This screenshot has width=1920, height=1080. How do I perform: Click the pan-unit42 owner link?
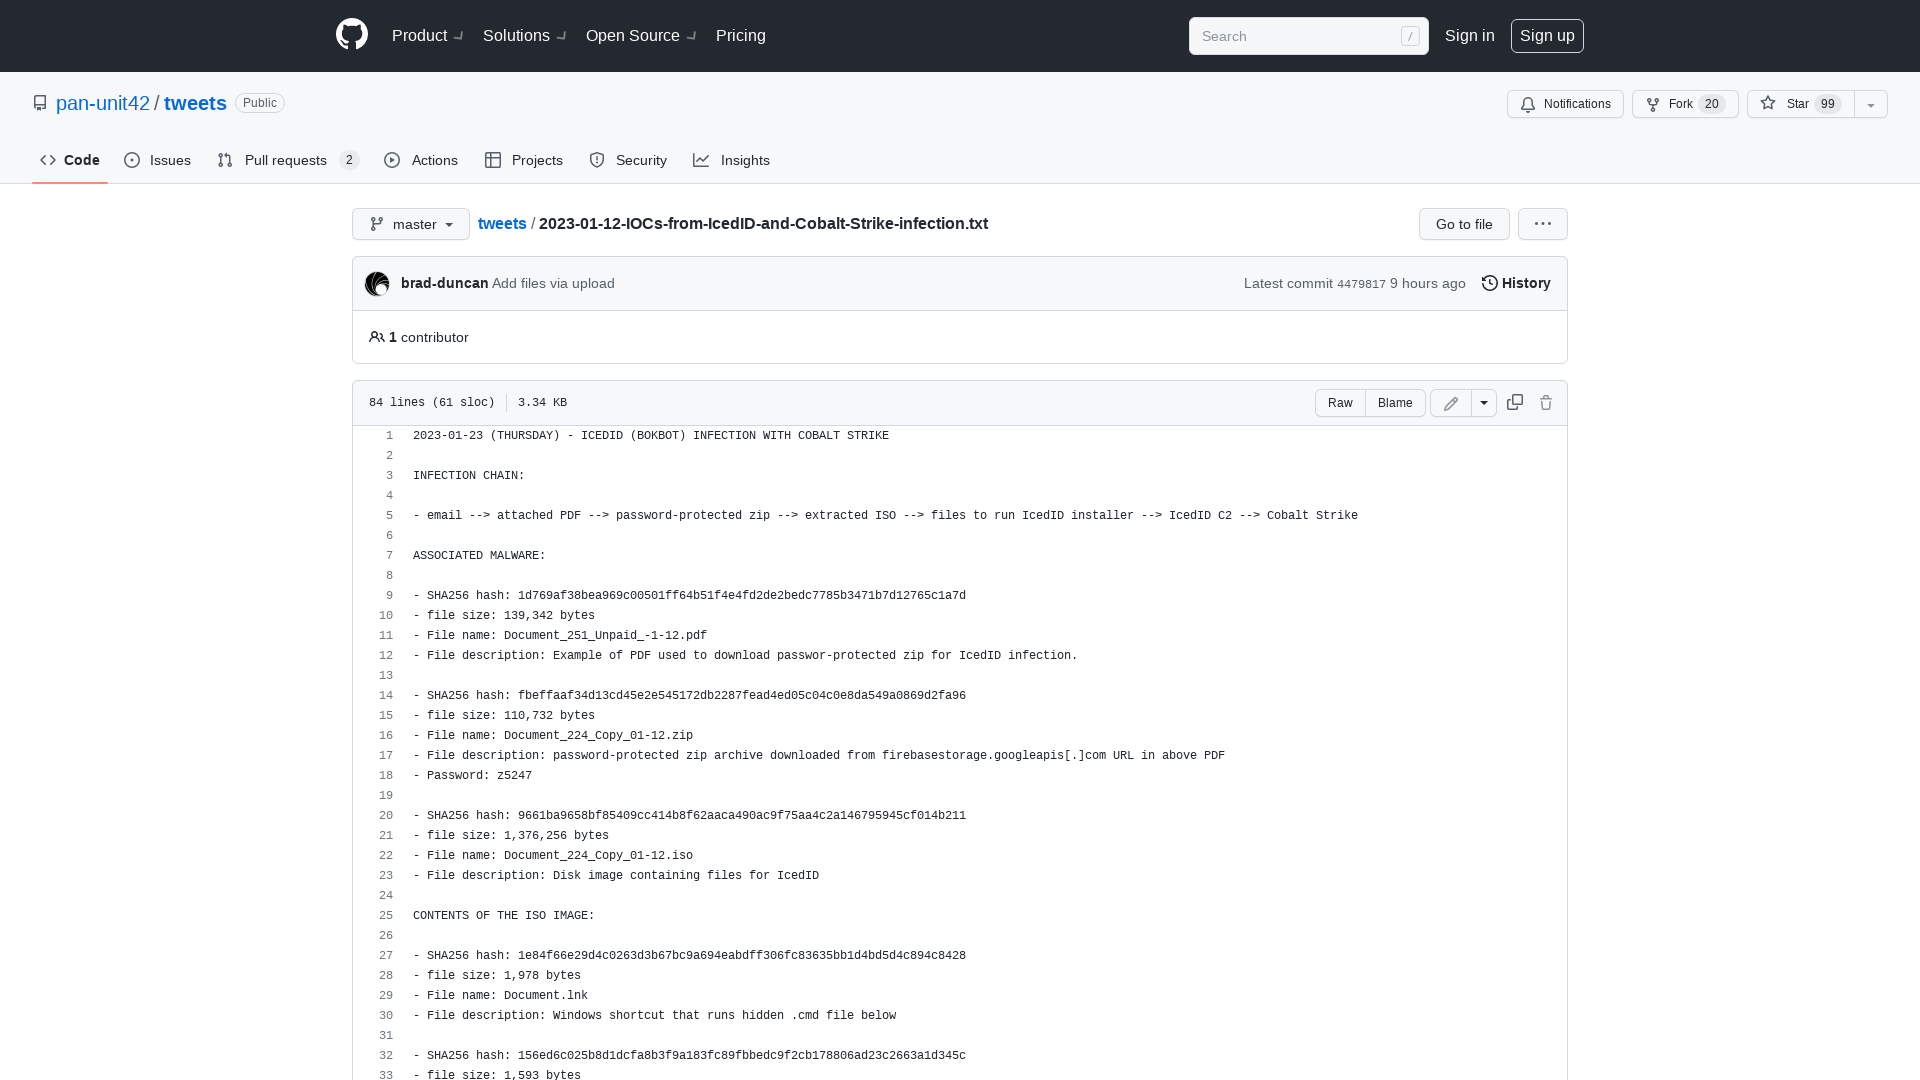(103, 103)
